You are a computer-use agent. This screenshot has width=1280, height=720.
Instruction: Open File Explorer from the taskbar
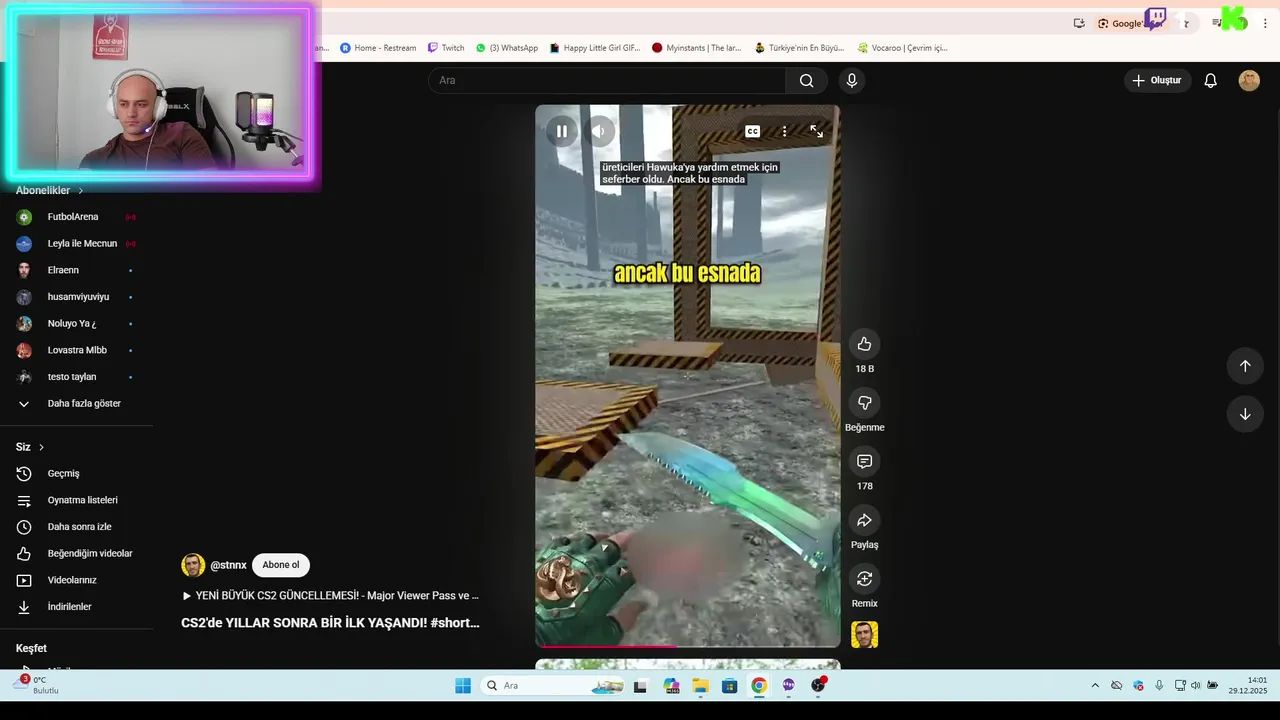(700, 685)
